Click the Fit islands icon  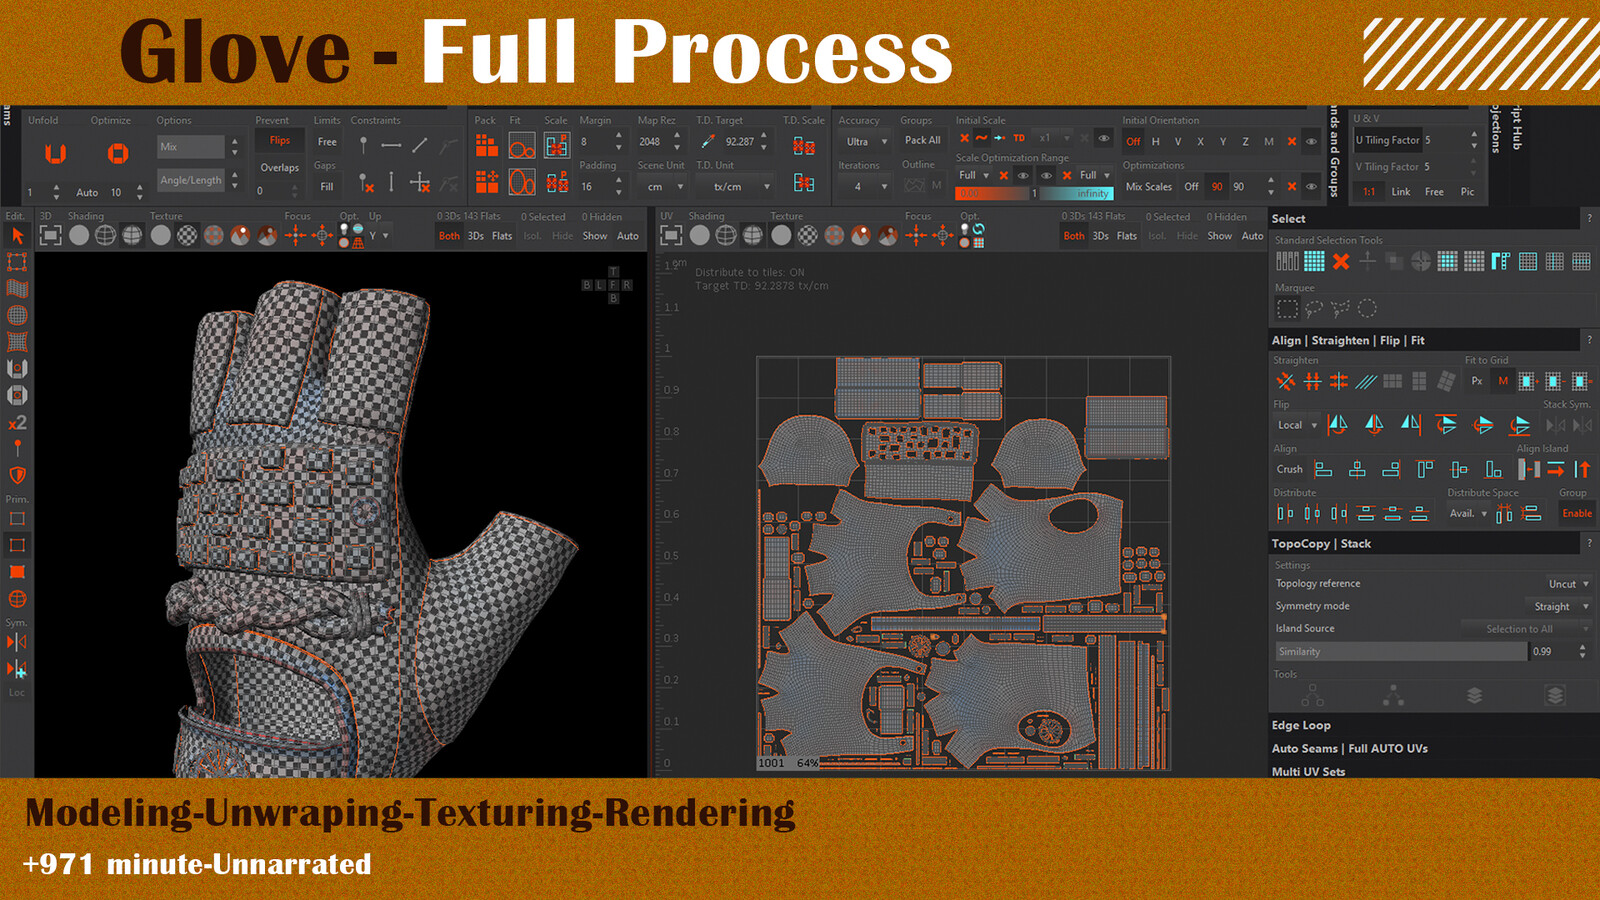click(522, 147)
